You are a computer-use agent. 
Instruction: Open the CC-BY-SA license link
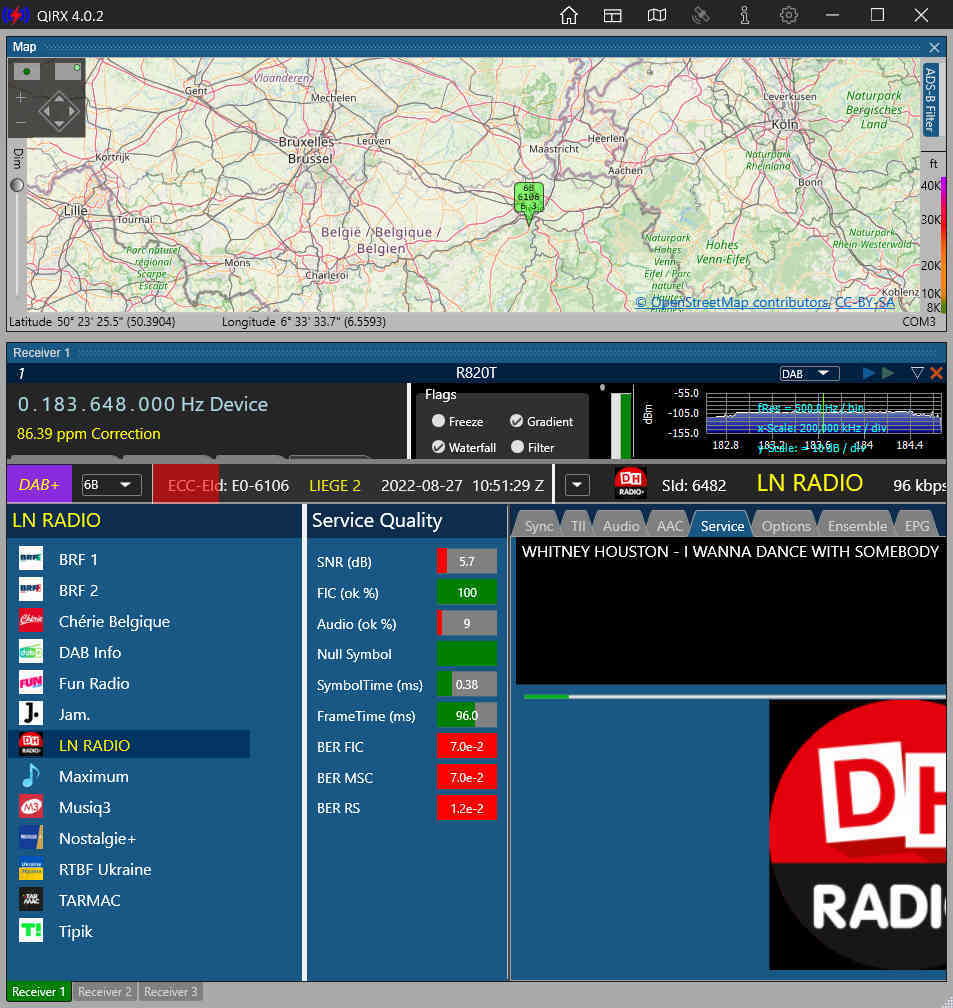(x=864, y=302)
